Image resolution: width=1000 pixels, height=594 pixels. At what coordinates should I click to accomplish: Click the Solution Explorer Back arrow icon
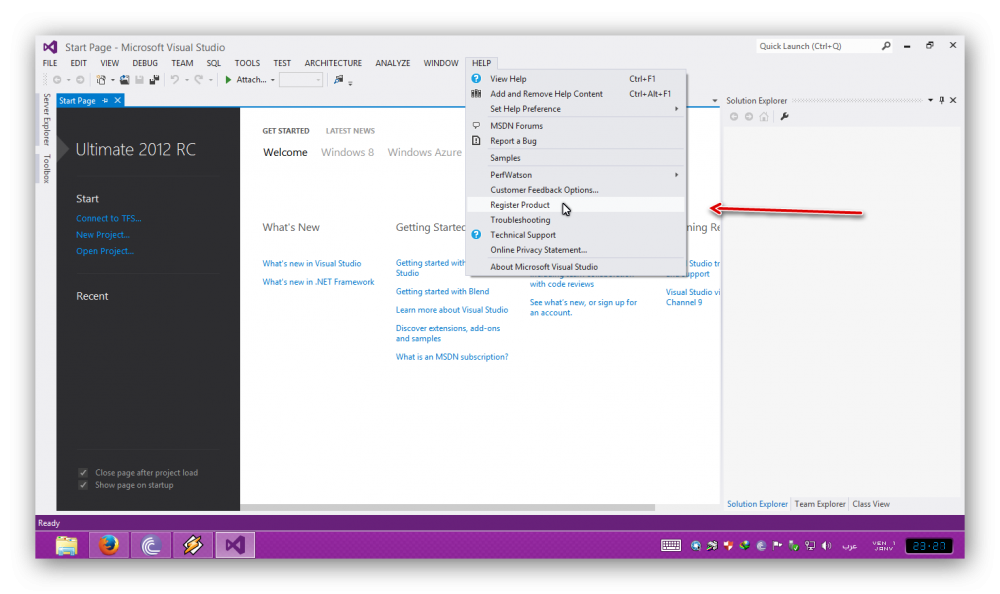tap(734, 117)
